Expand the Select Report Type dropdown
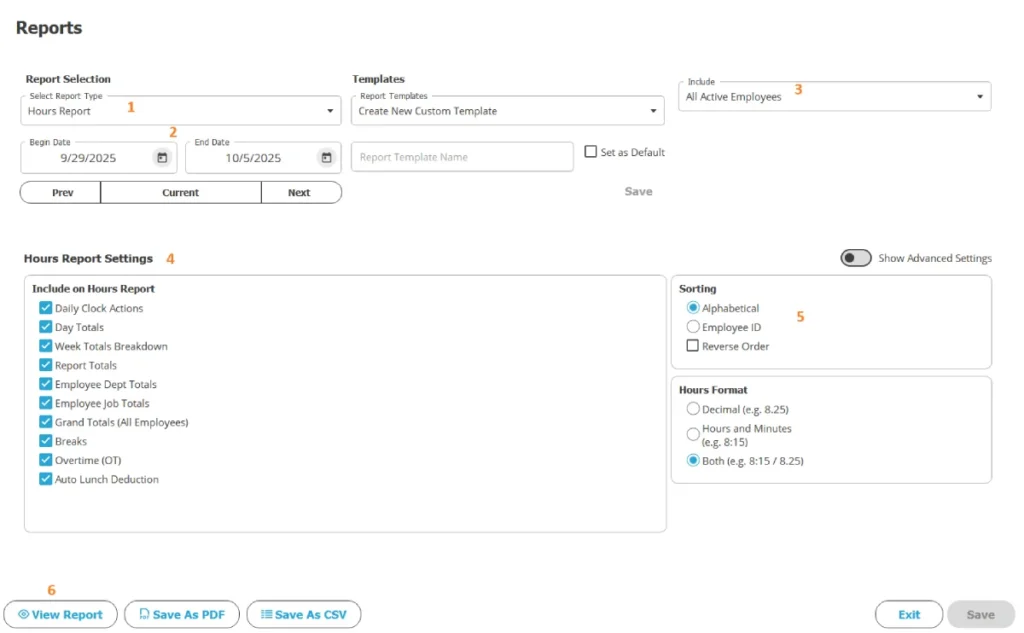The width and height of the screenshot is (1024, 633). coord(180,111)
